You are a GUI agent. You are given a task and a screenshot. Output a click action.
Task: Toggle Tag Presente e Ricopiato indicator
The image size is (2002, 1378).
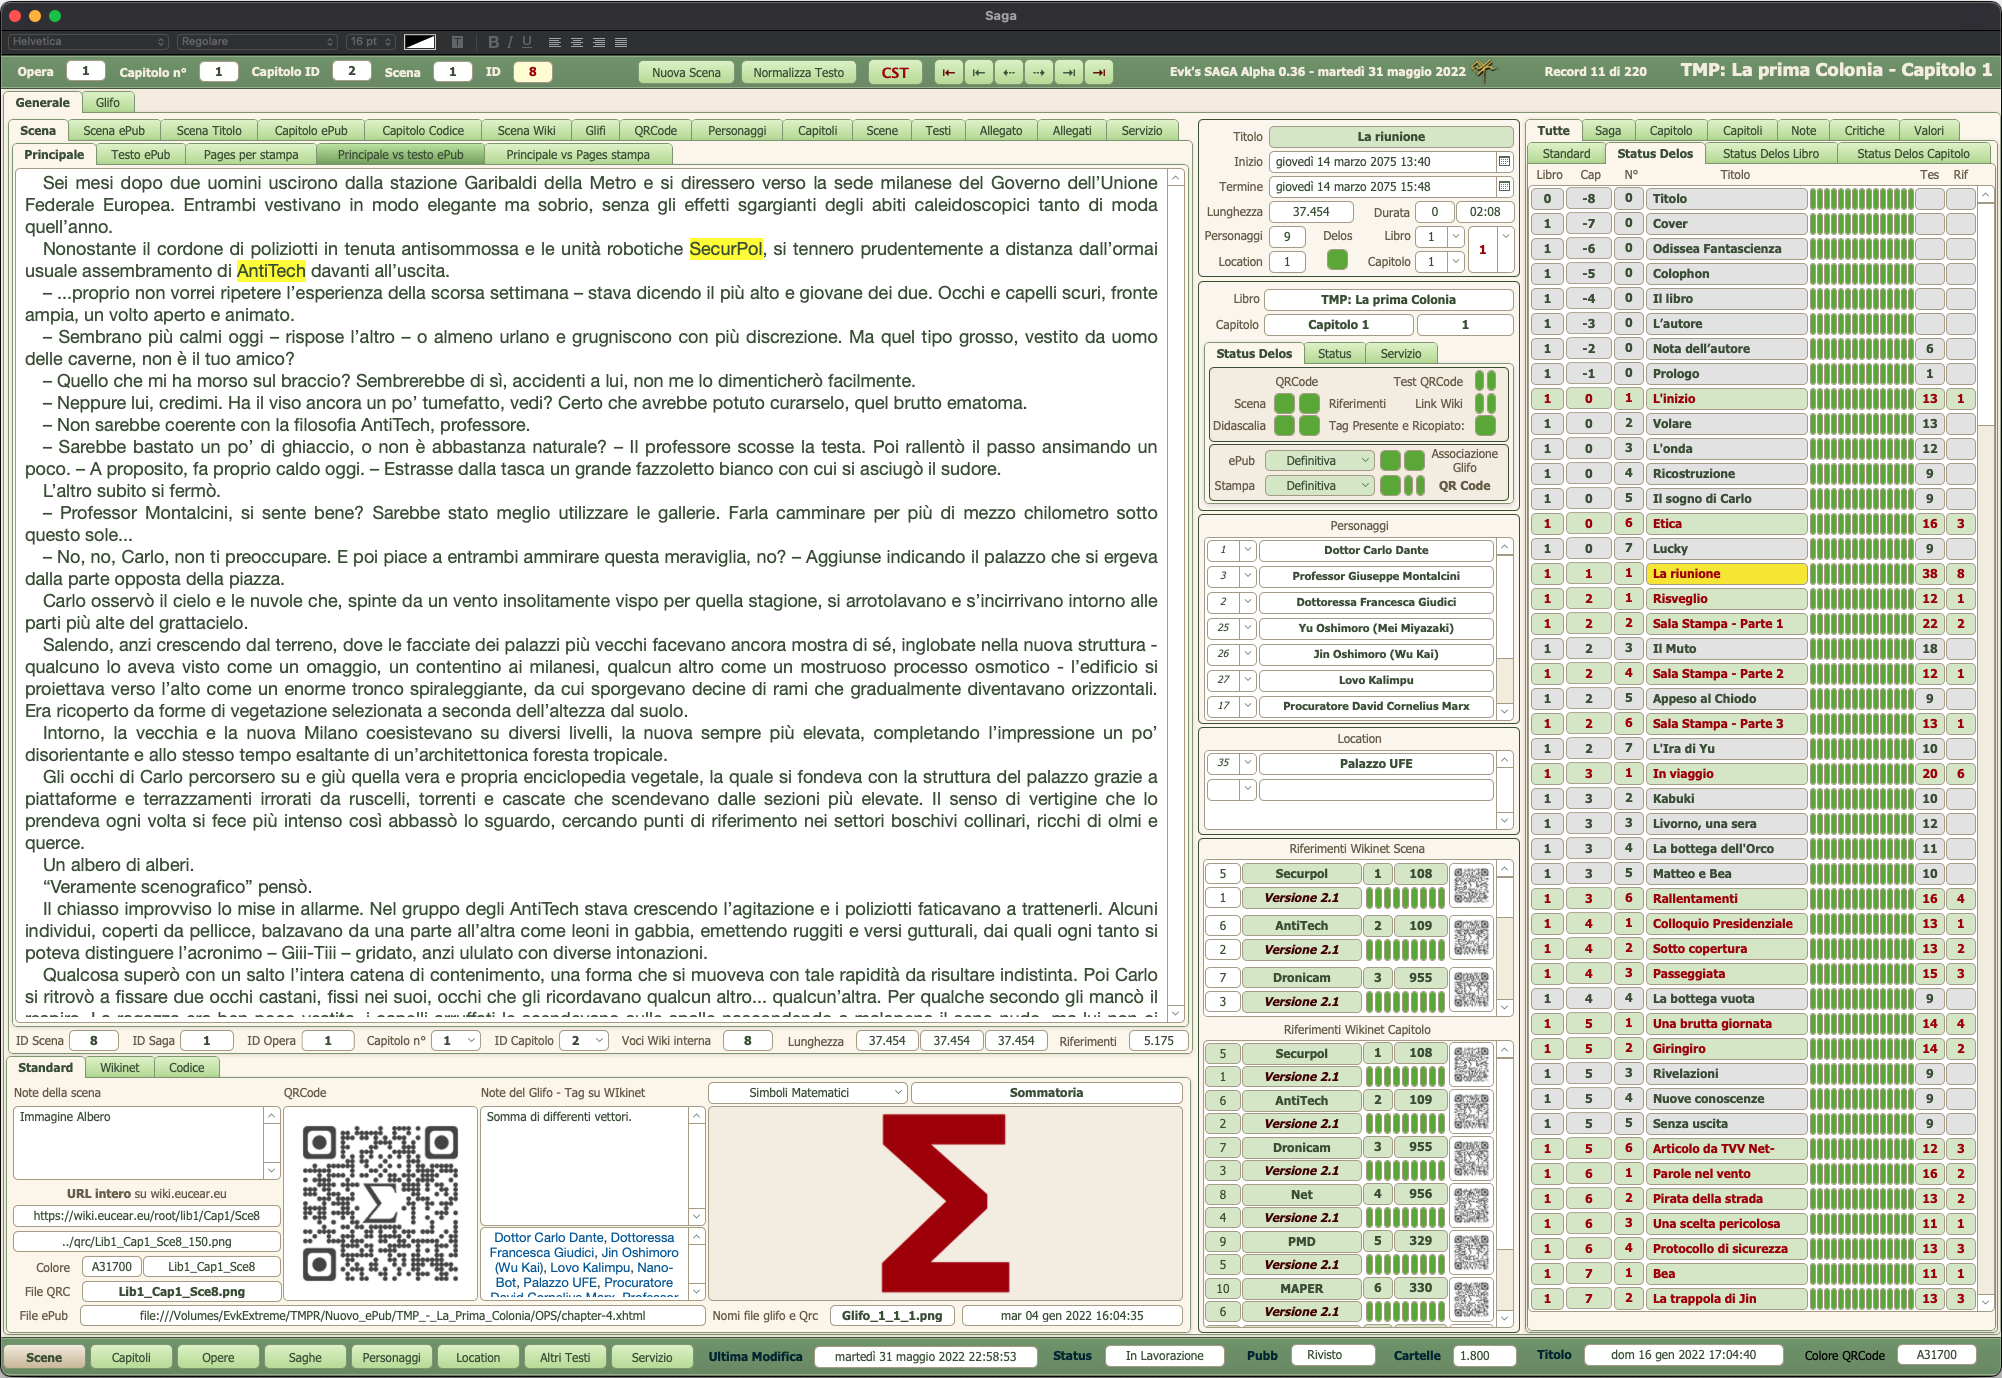coord(1486,426)
